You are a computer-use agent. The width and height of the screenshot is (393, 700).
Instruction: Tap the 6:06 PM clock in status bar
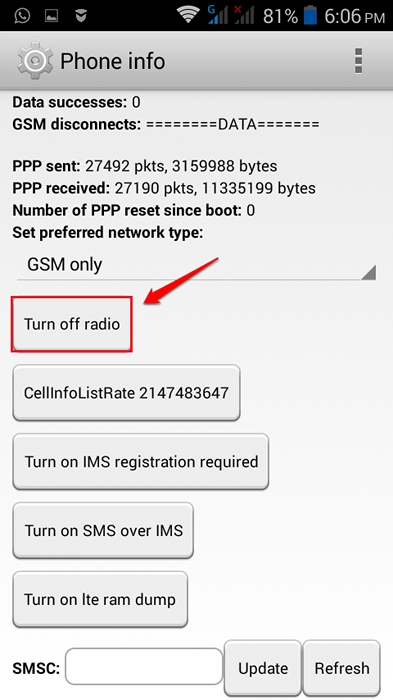pyautogui.click(x=354, y=17)
